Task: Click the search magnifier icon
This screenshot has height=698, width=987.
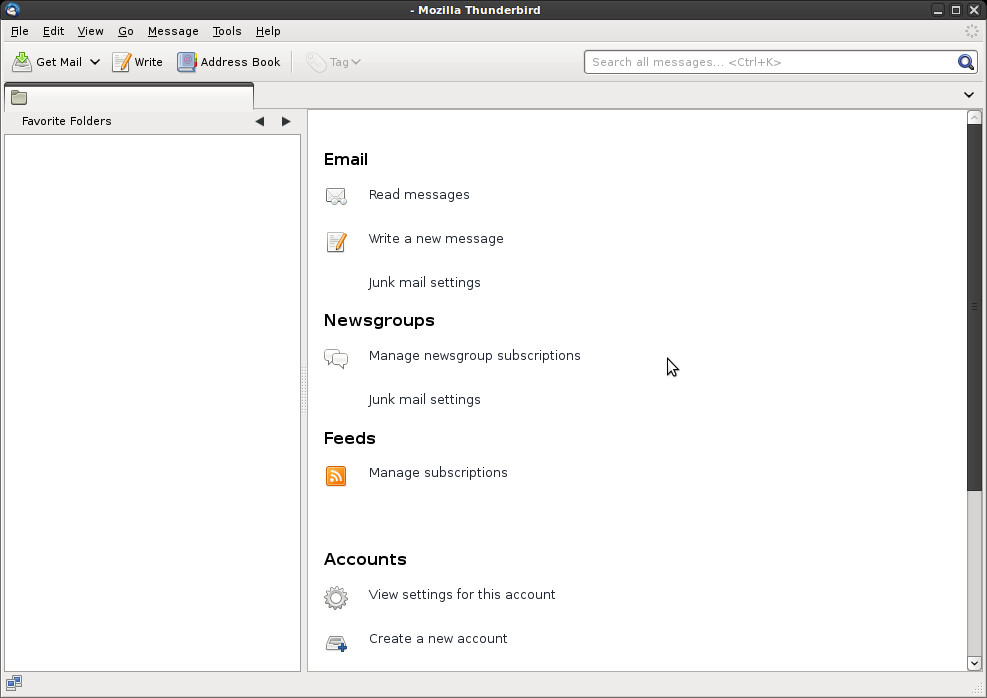Action: pyautogui.click(x=966, y=62)
